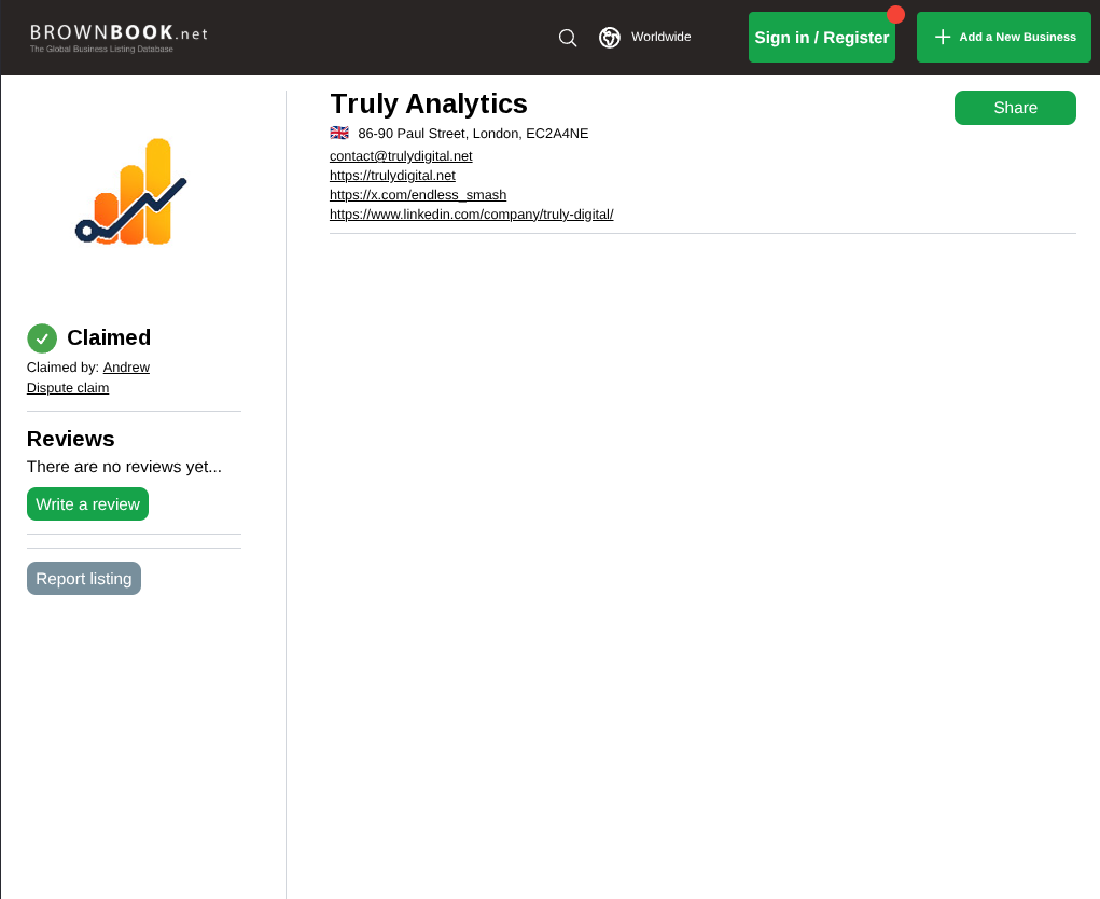The height and width of the screenshot is (899, 1100).
Task: Click the Reviews heading
Action: [x=70, y=439]
